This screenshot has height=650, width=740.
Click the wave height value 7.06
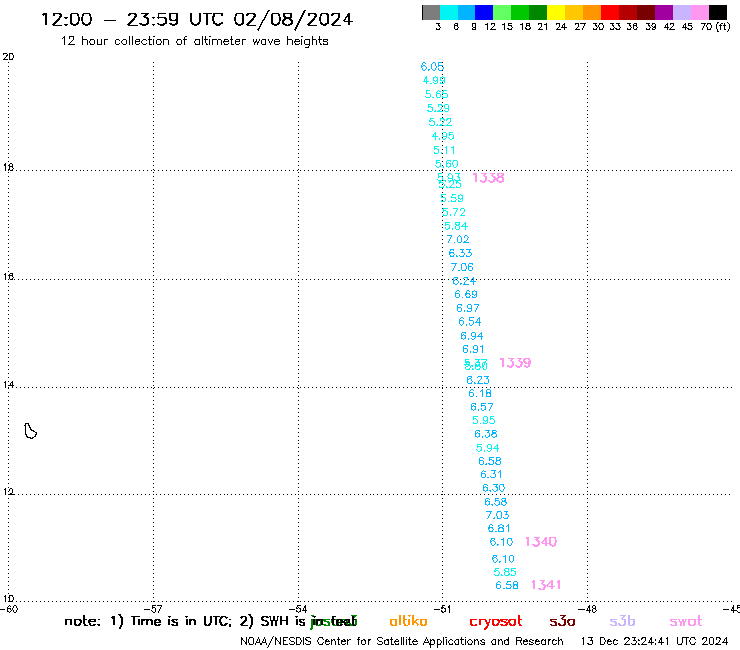[x=462, y=267]
